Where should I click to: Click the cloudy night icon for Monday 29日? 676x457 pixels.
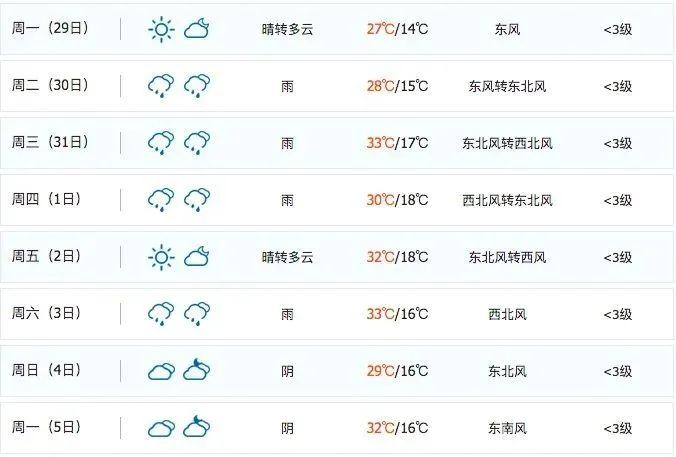tap(197, 29)
